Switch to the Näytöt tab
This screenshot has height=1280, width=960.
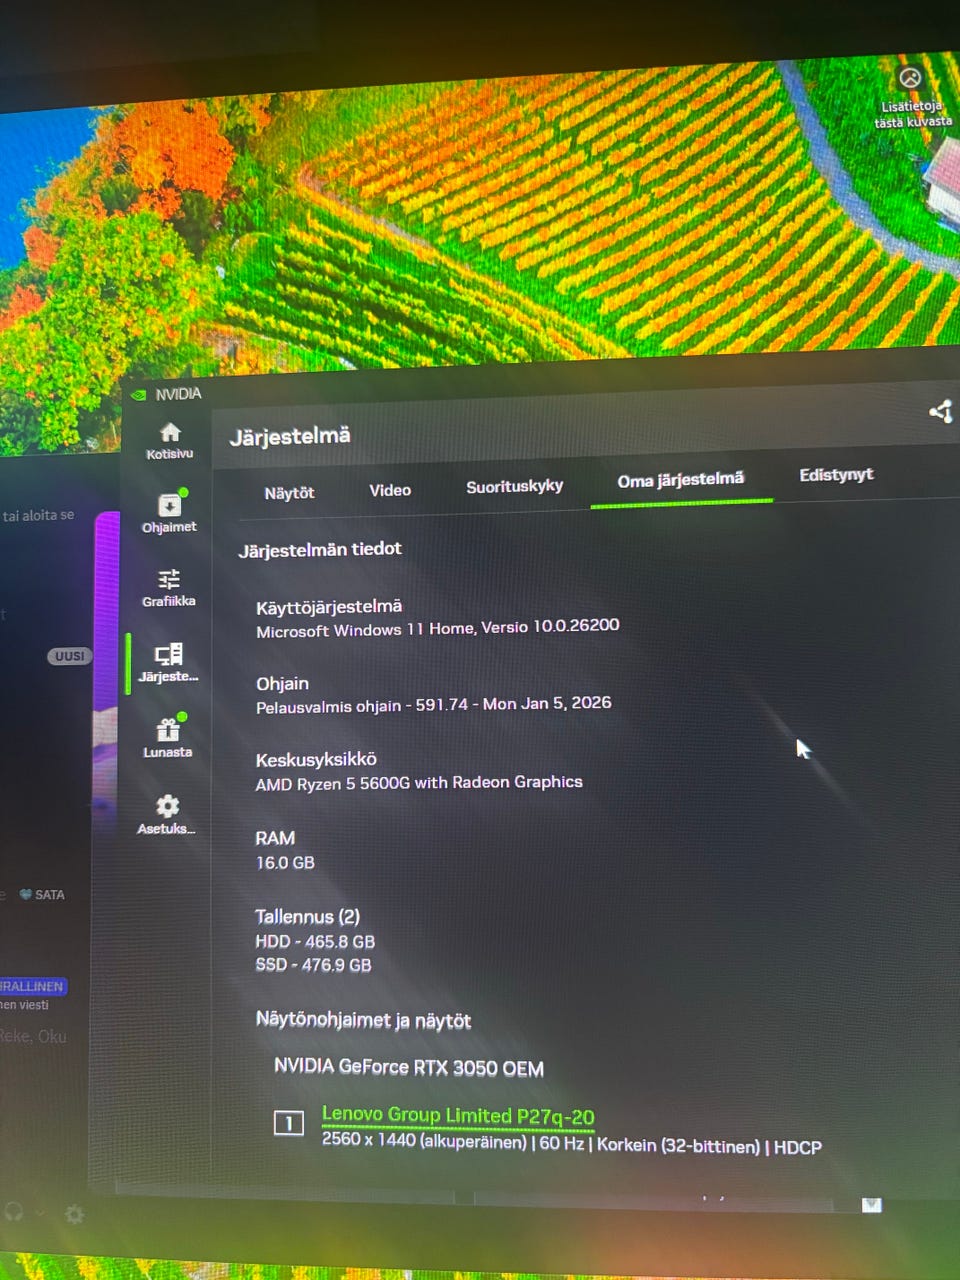[x=289, y=493]
